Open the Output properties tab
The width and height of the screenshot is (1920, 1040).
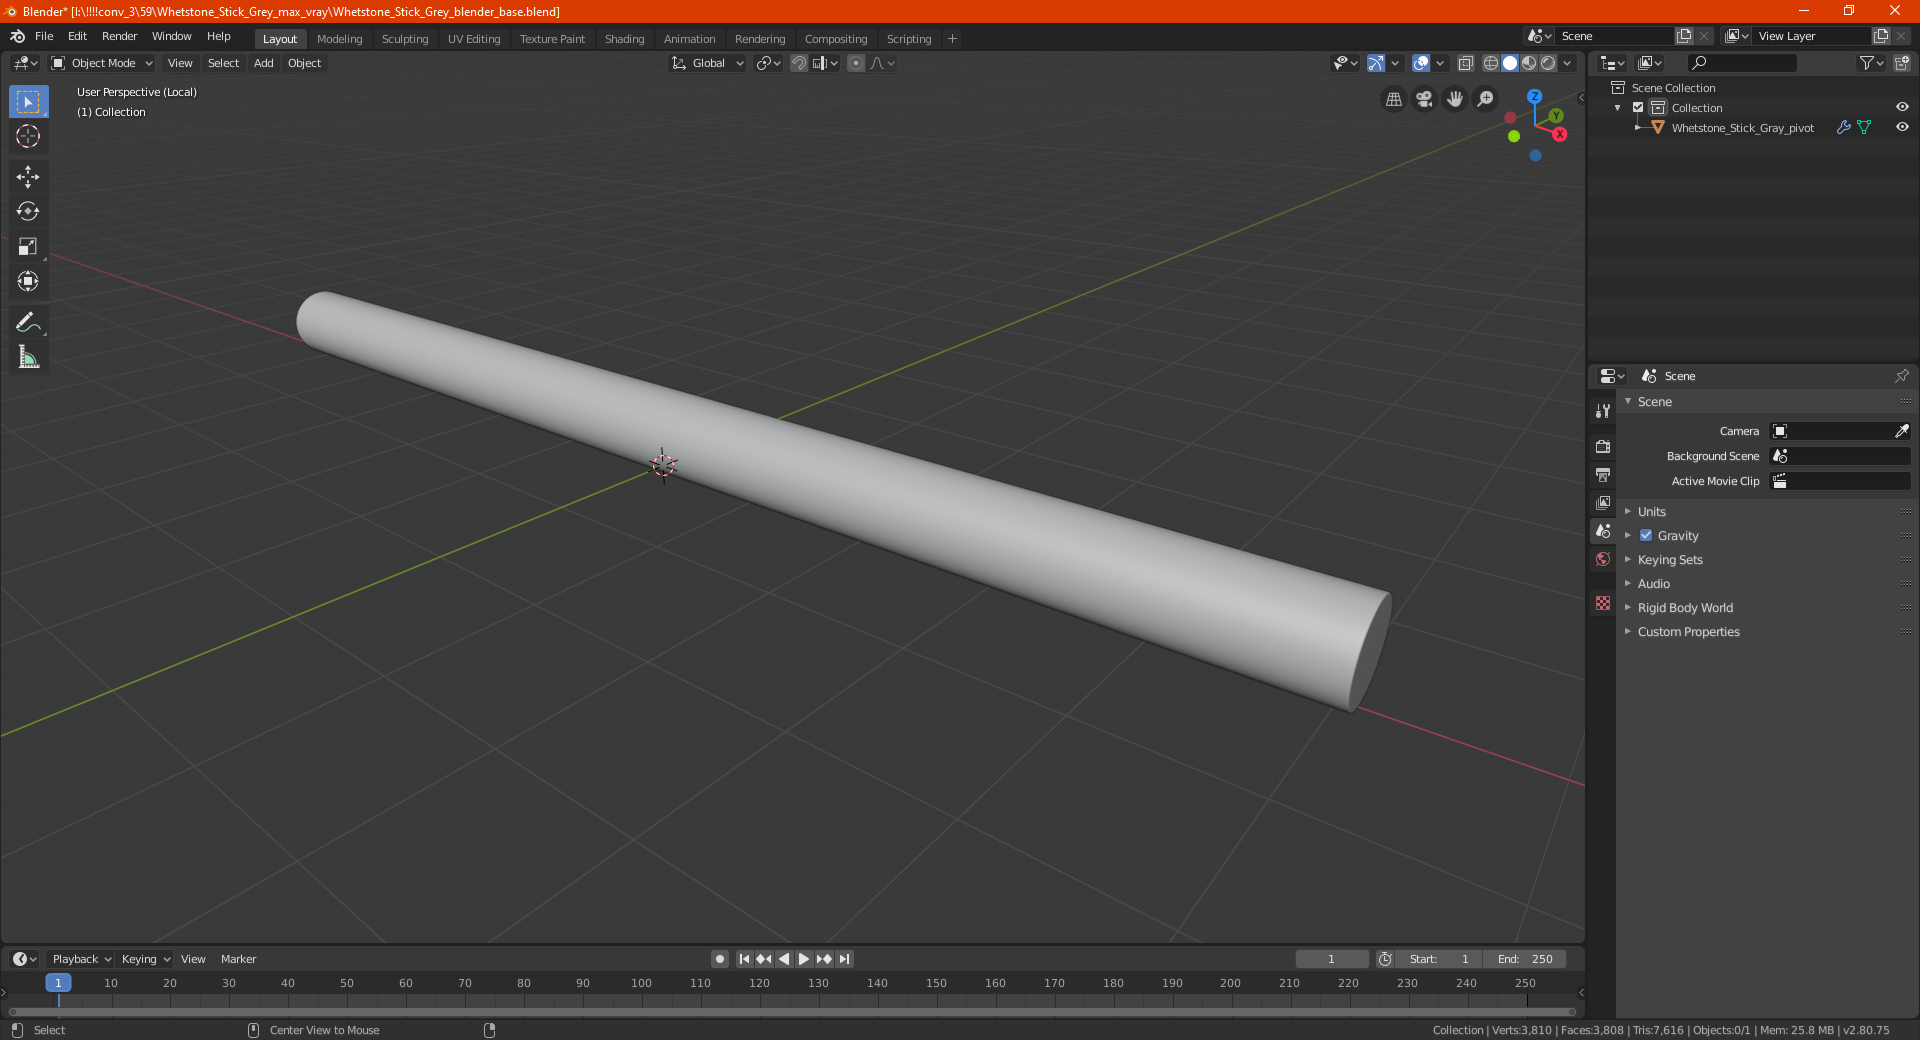click(1603, 474)
